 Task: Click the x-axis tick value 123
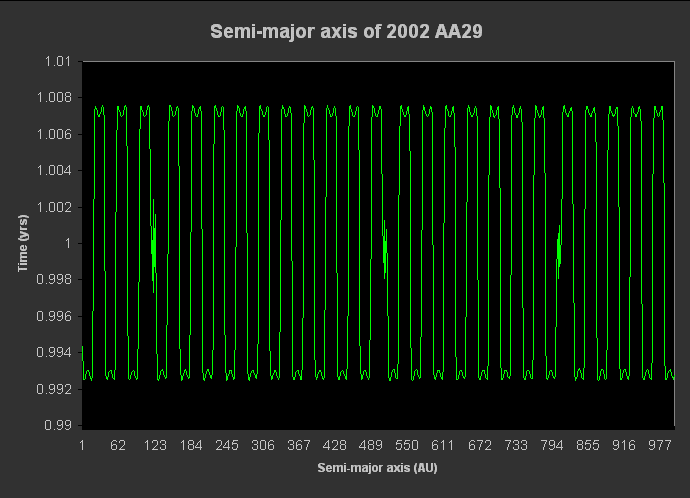[x=155, y=446]
